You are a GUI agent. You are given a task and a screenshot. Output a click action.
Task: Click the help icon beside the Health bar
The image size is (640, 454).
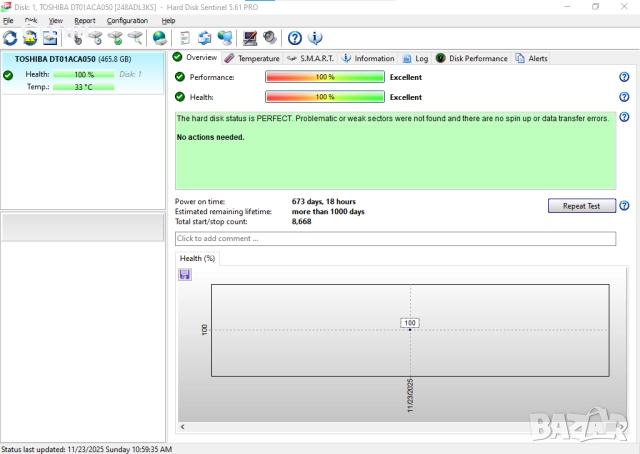[623, 97]
